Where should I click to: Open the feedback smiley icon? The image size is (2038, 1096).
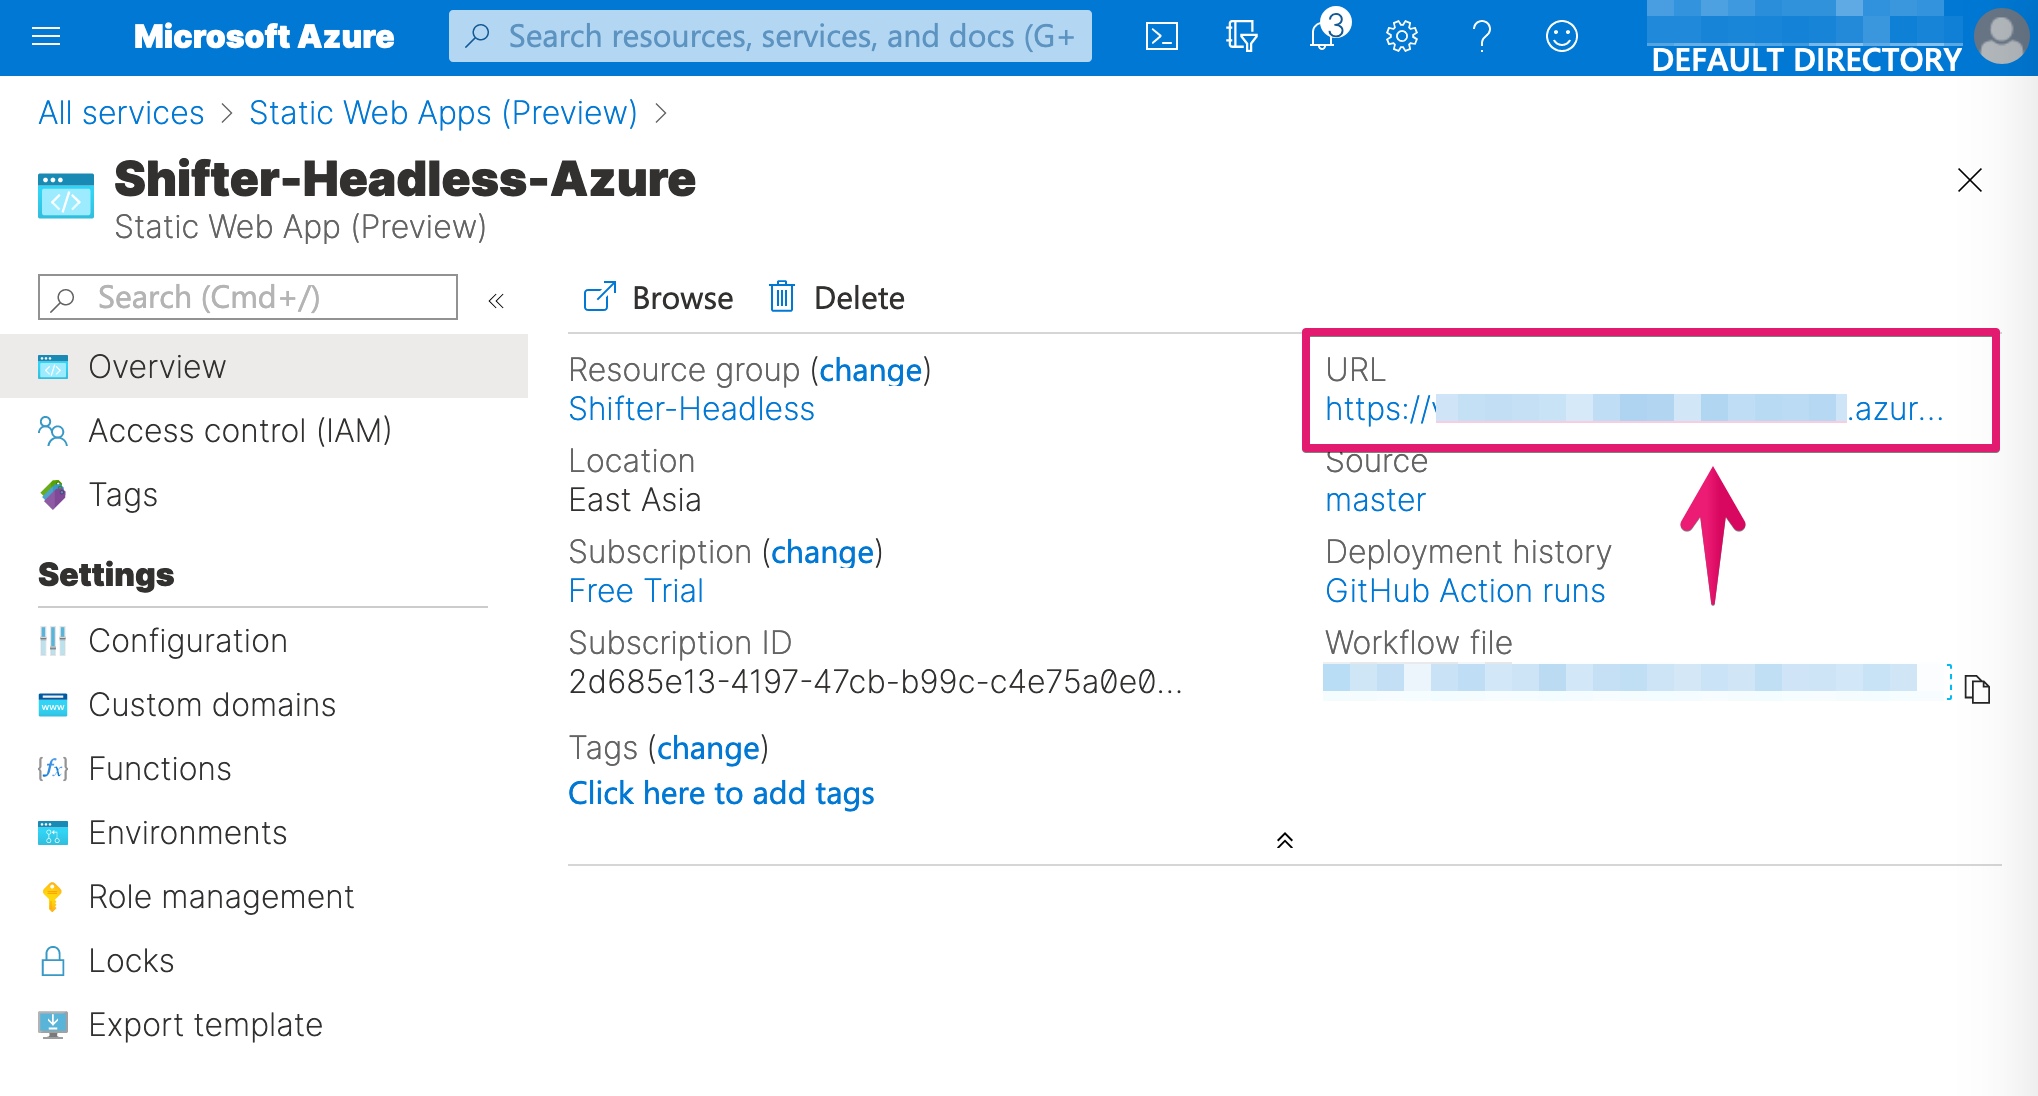tap(1561, 37)
